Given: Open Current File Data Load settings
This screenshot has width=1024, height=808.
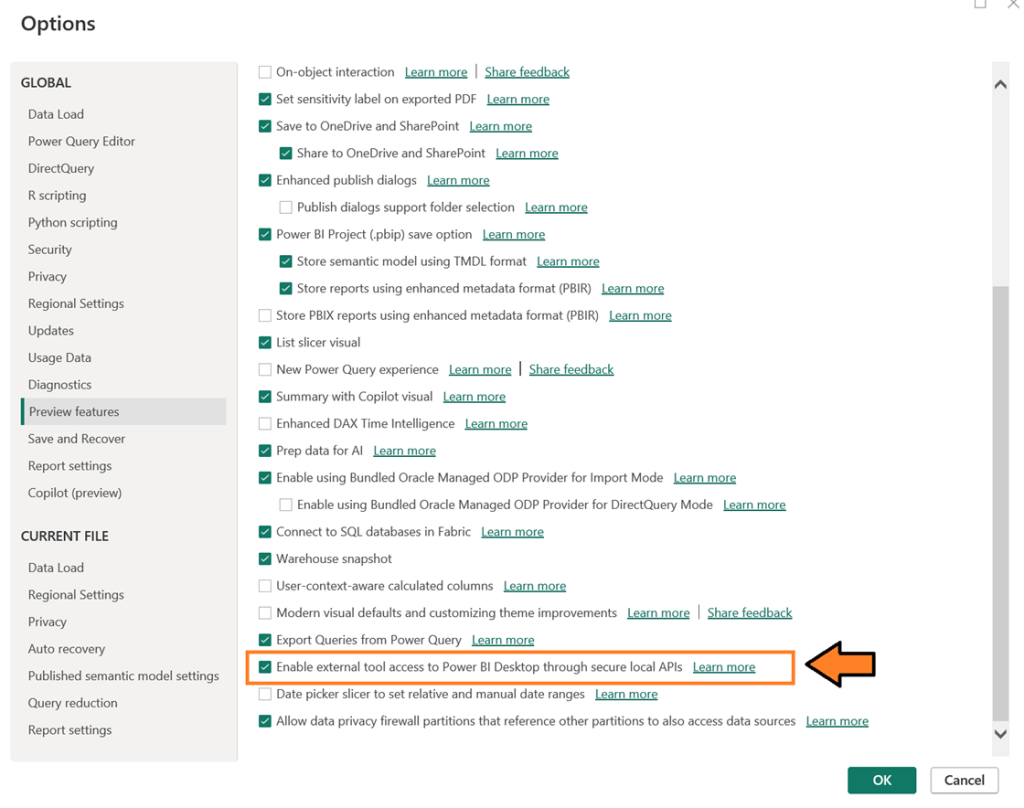Looking at the screenshot, I should 56,568.
